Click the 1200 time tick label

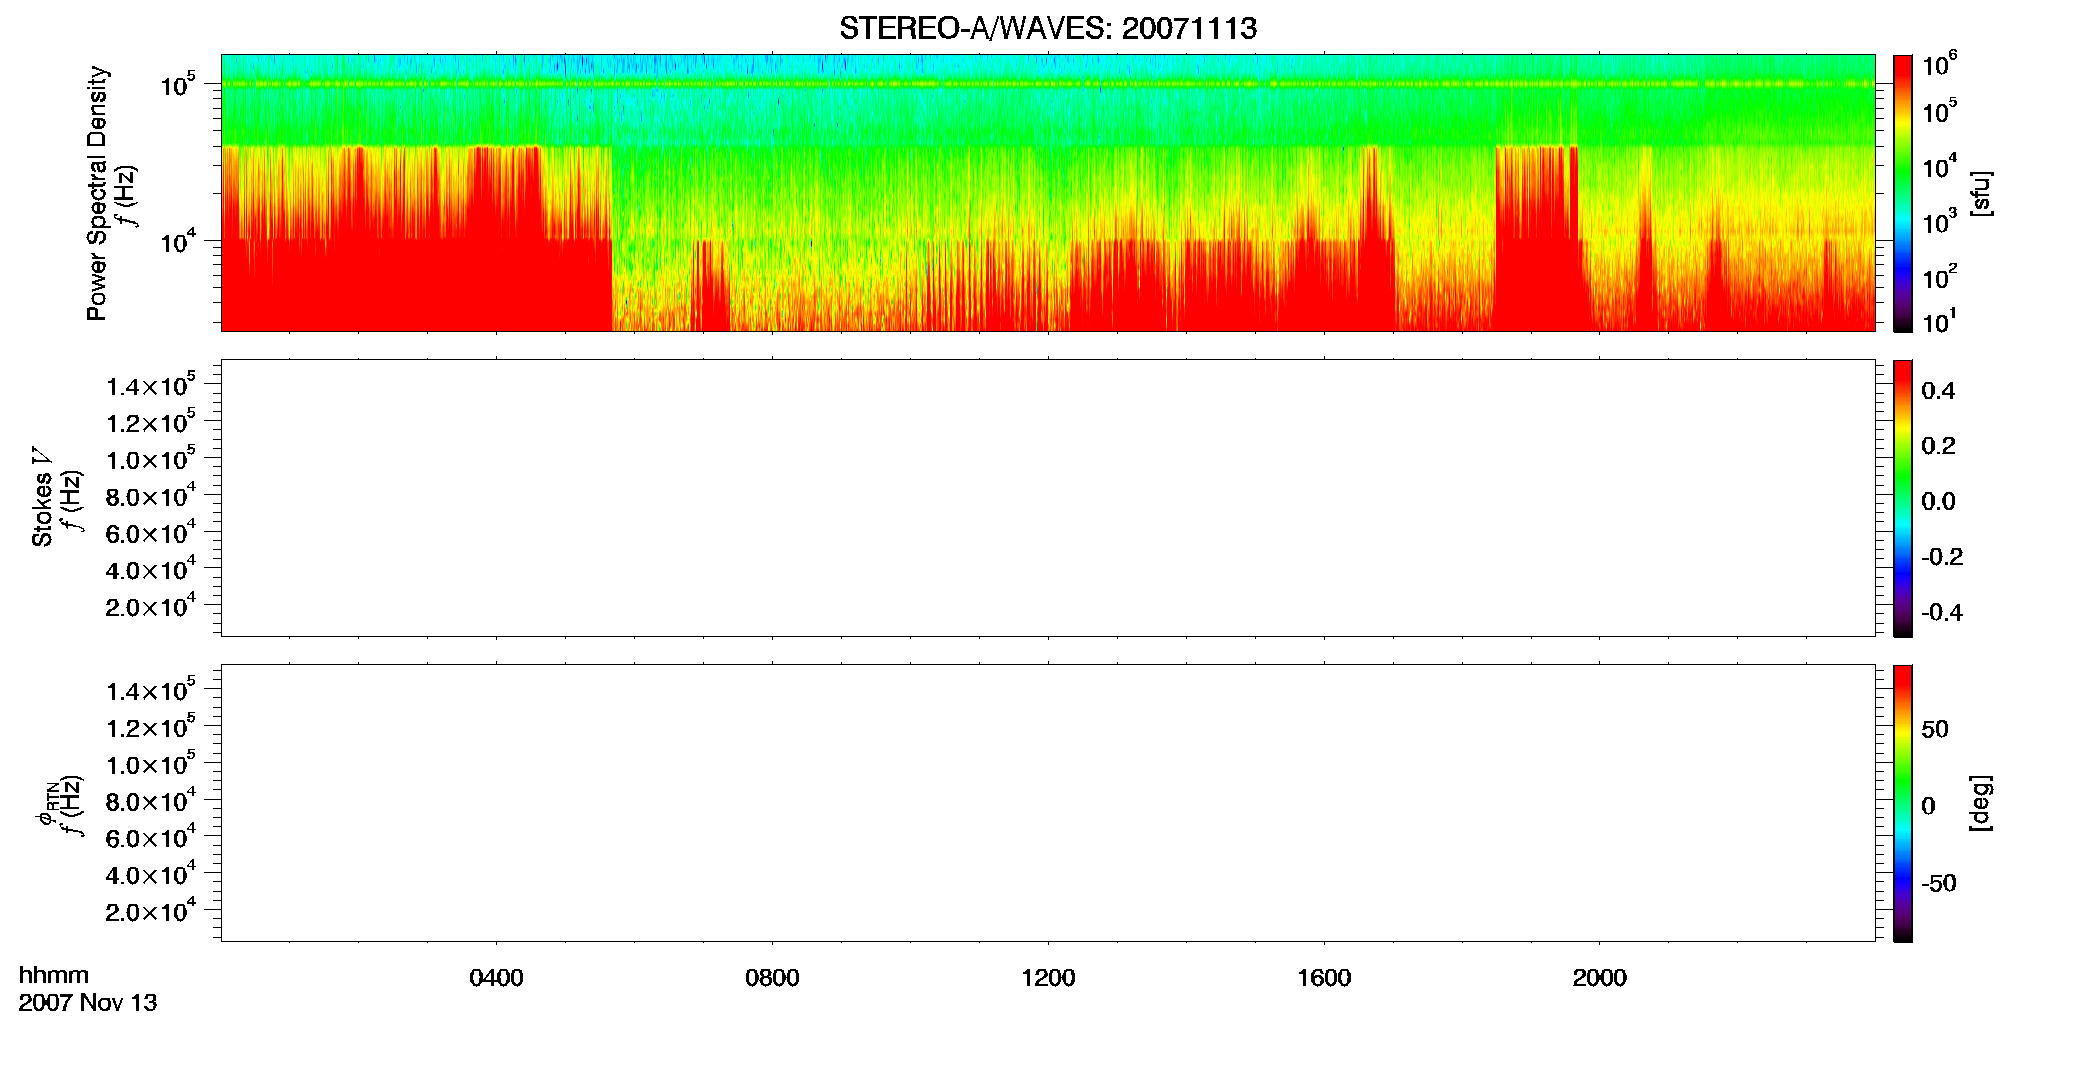tap(1048, 978)
